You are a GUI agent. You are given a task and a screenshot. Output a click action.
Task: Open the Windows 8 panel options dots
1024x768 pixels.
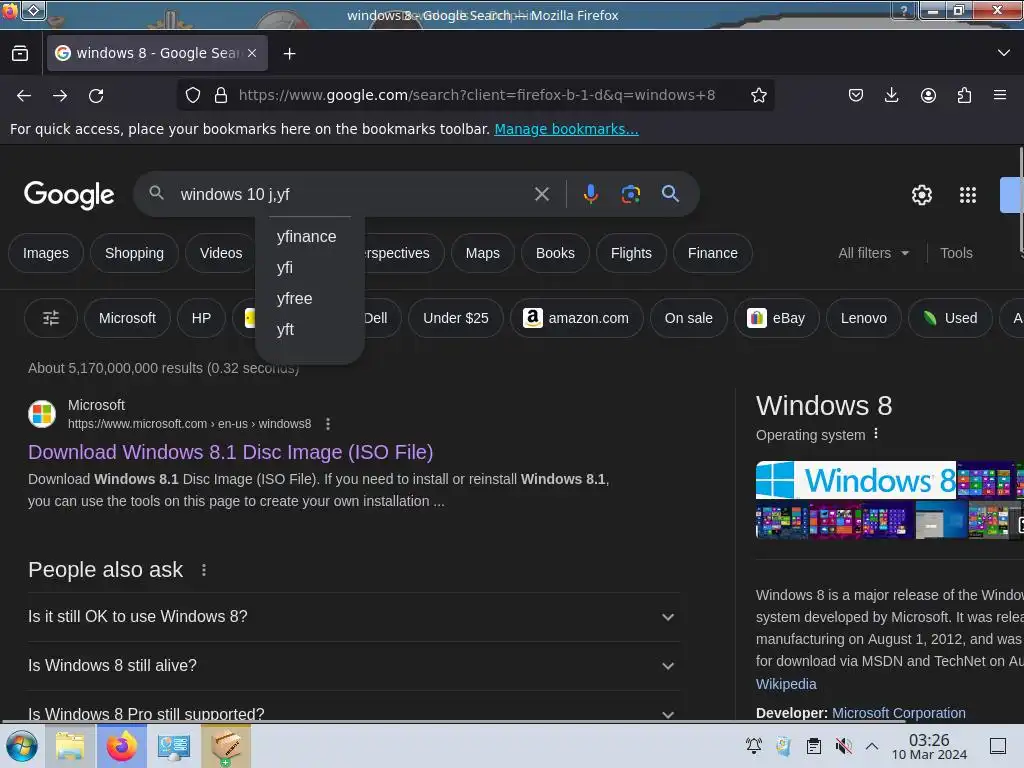876,434
